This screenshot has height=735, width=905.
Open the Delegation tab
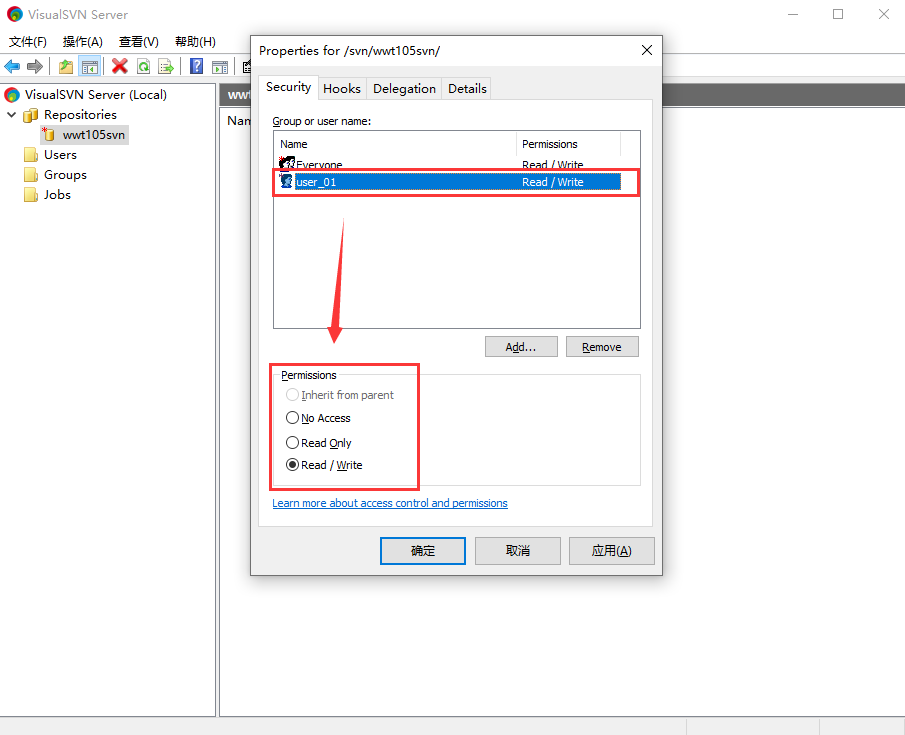(404, 88)
